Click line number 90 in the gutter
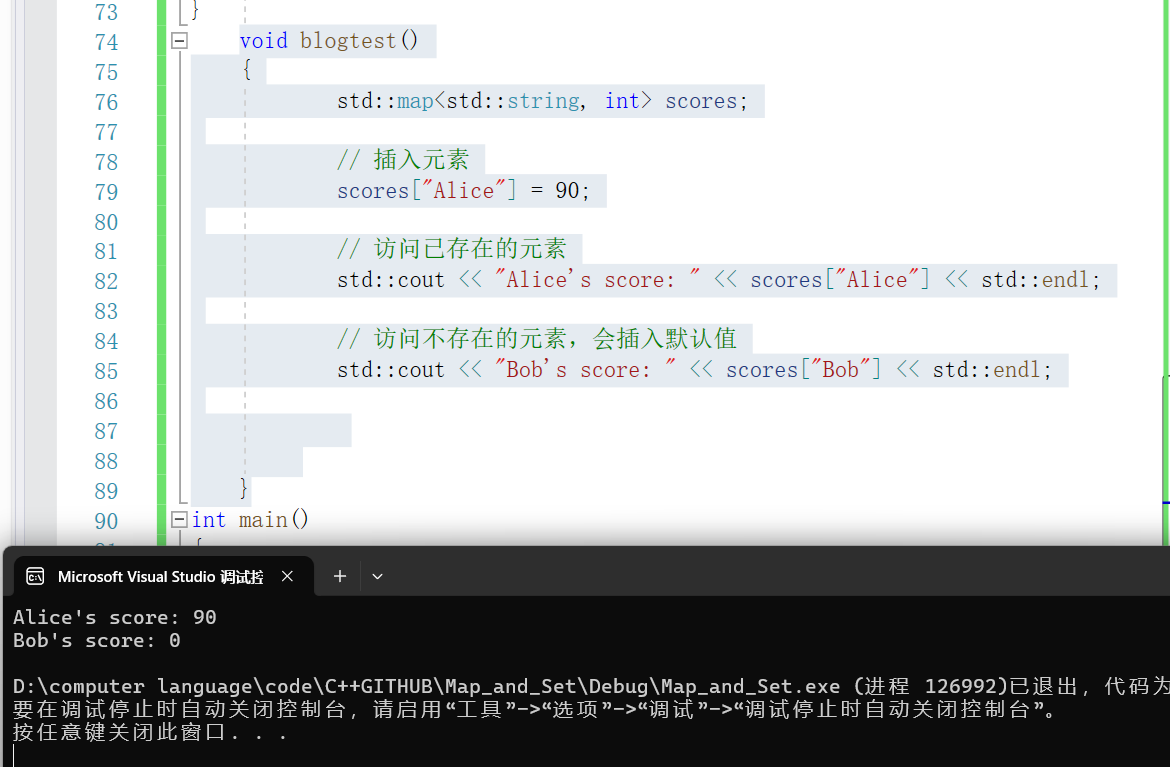The image size is (1170, 767). 107,521
